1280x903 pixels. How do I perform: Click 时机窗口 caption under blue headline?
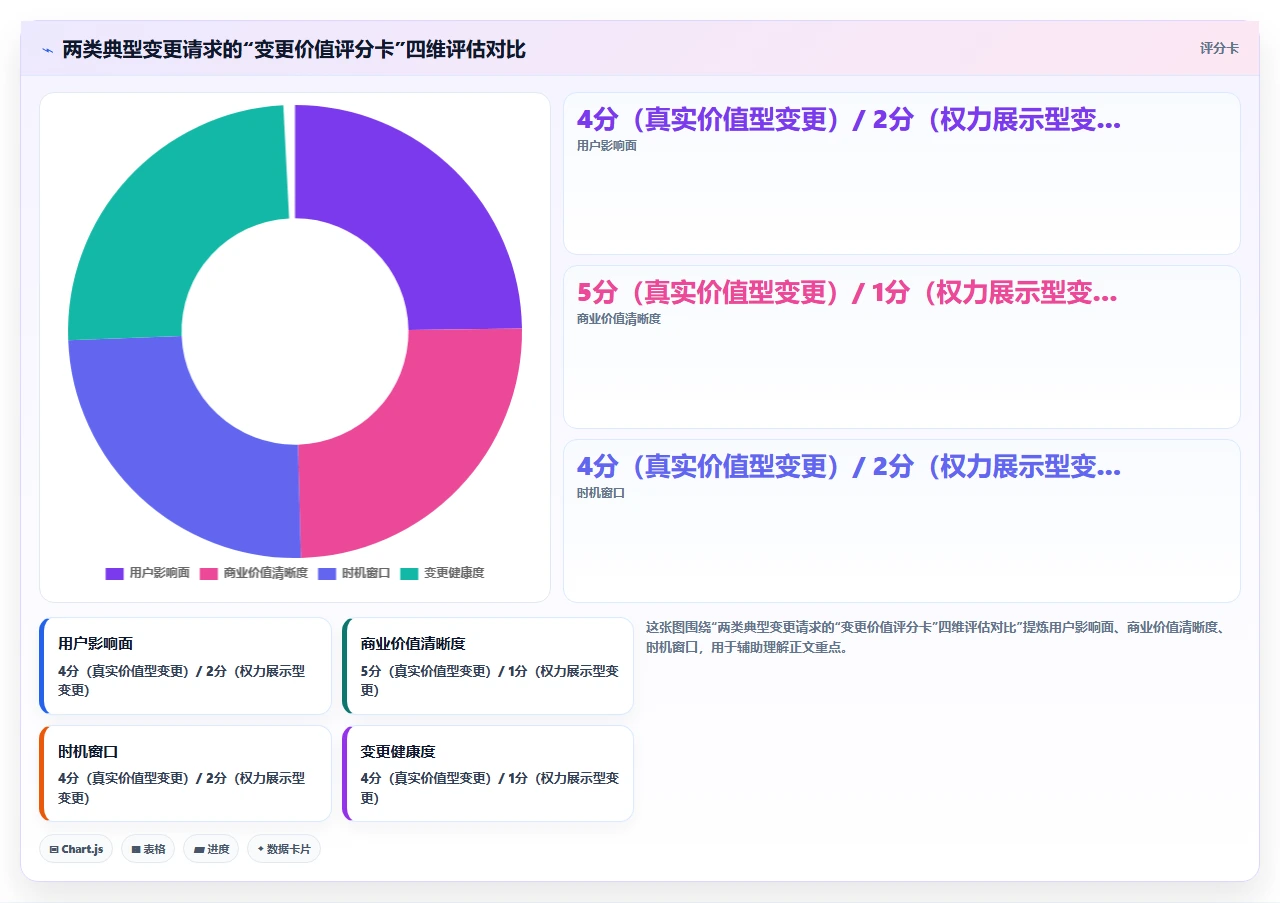click(x=601, y=493)
